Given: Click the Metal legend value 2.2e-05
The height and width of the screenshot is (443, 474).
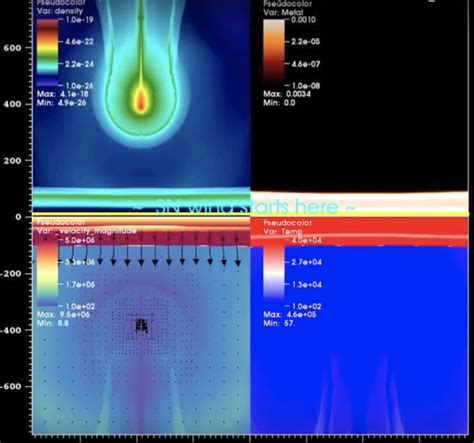Looking at the screenshot, I should pyautogui.click(x=306, y=42).
